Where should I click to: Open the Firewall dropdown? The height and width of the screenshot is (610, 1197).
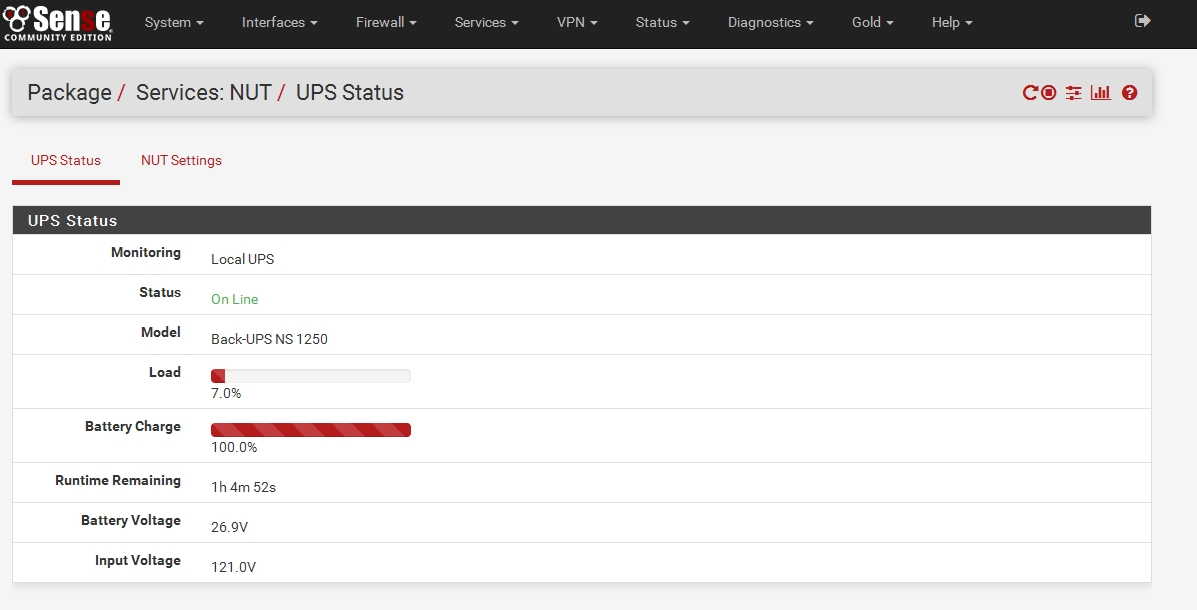tap(386, 22)
